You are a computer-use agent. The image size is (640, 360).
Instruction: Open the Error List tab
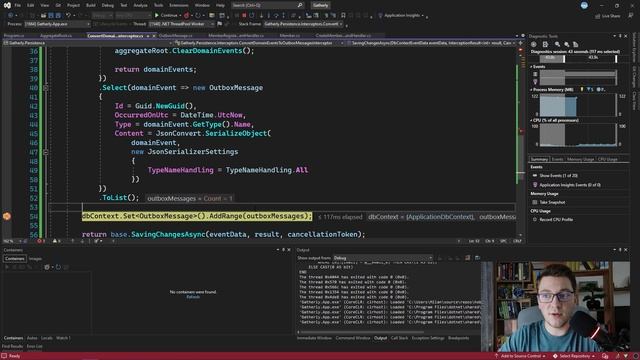click(34, 347)
